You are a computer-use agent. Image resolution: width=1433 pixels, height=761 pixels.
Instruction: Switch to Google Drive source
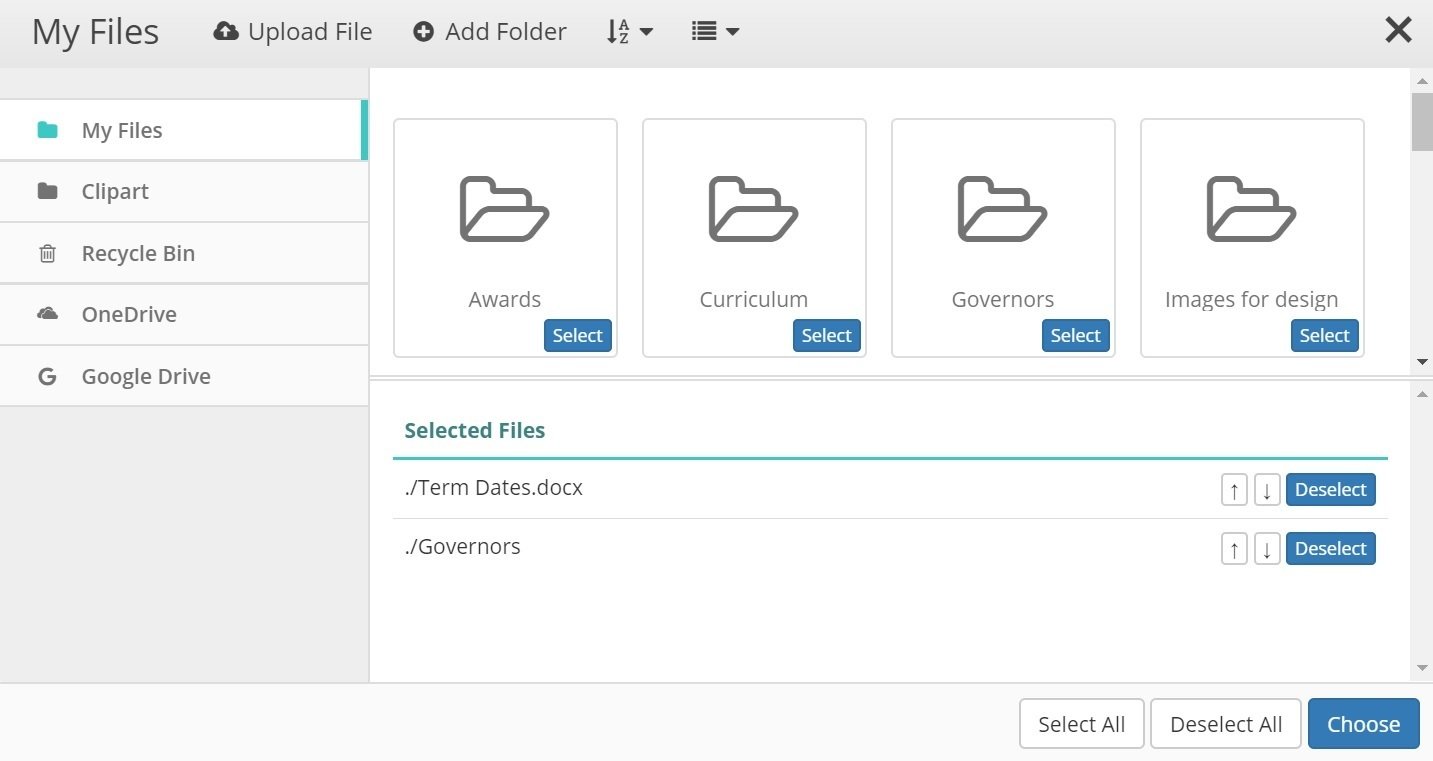pyautogui.click(x=184, y=376)
